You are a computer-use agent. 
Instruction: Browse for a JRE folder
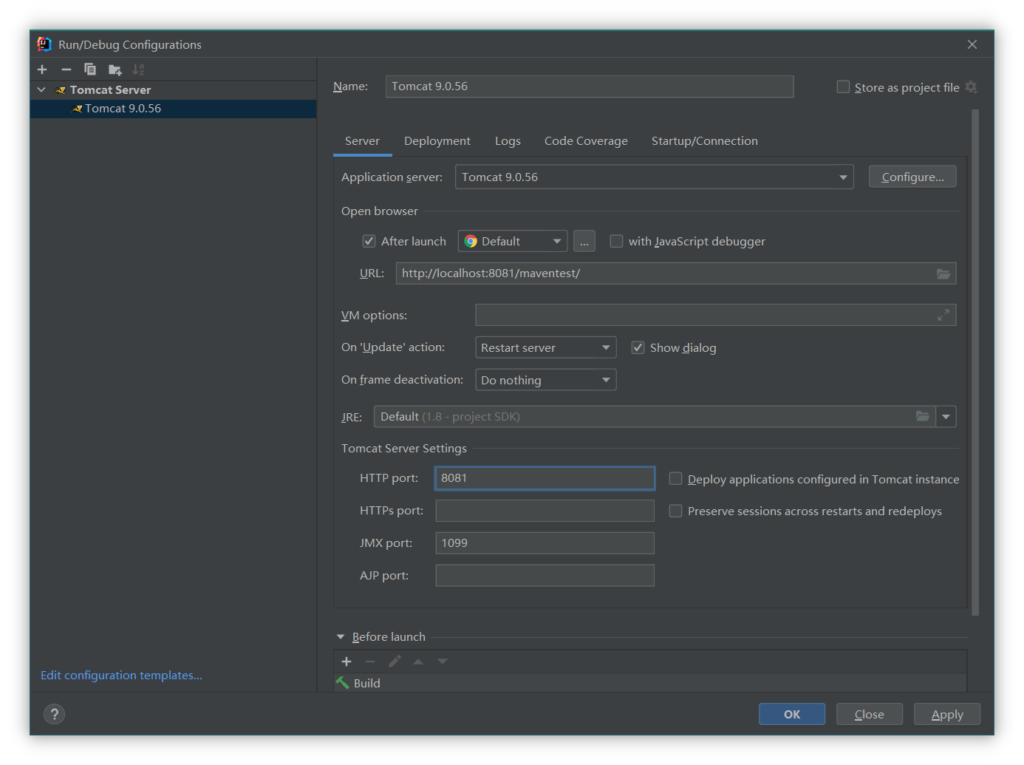922,416
